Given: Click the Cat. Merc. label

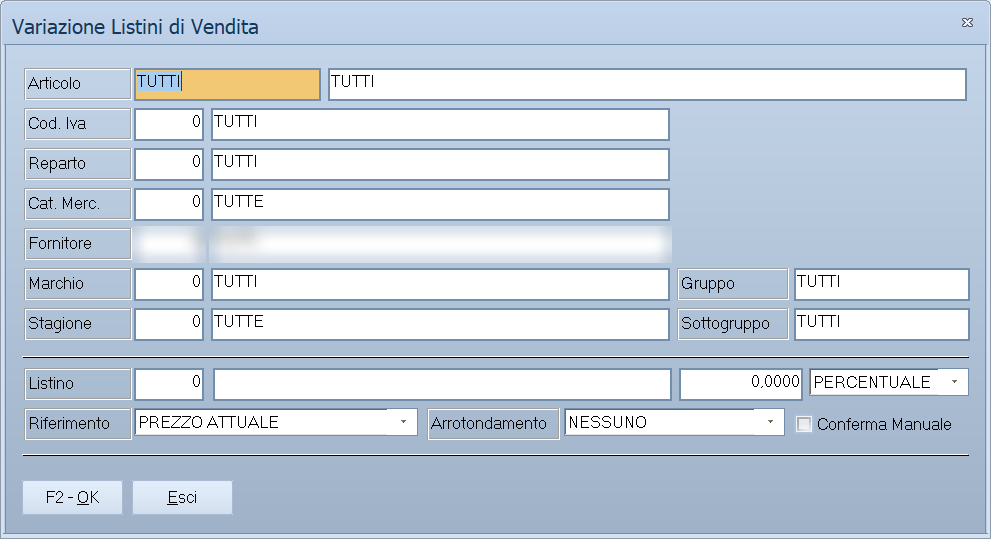Looking at the screenshot, I should [x=78, y=203].
